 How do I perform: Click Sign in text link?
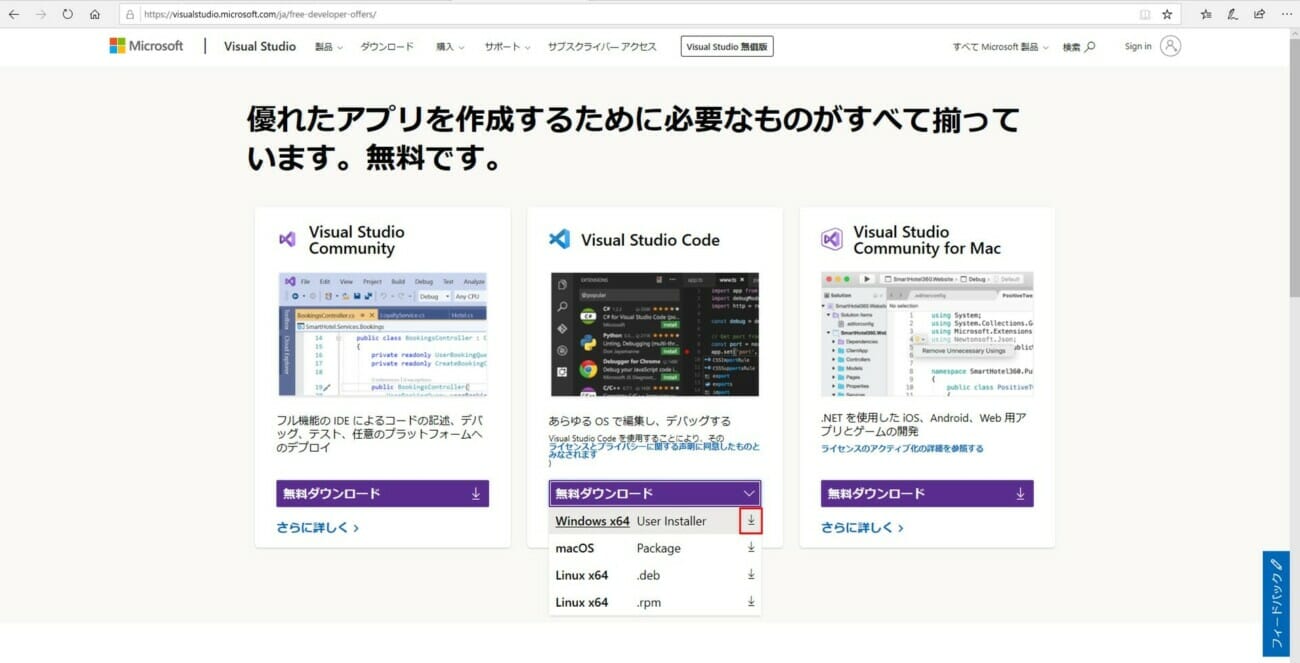1138,47
